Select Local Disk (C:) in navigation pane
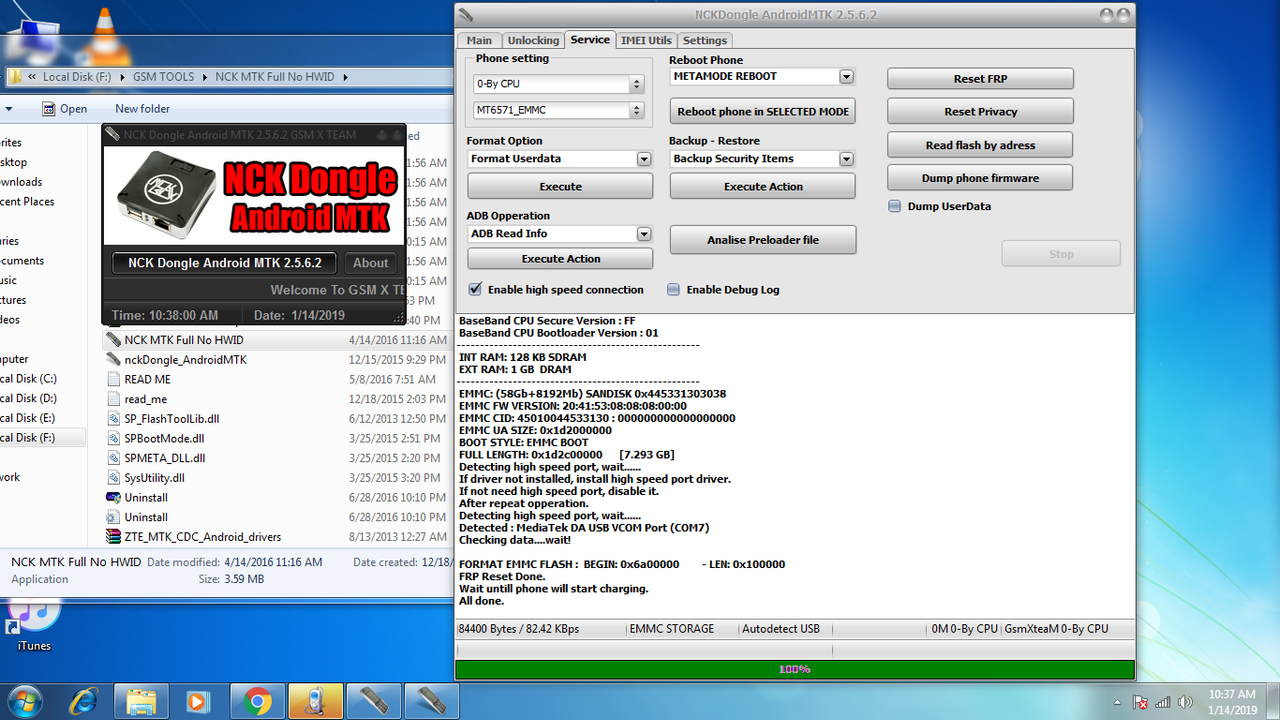The width and height of the screenshot is (1280, 720). click(x=28, y=379)
